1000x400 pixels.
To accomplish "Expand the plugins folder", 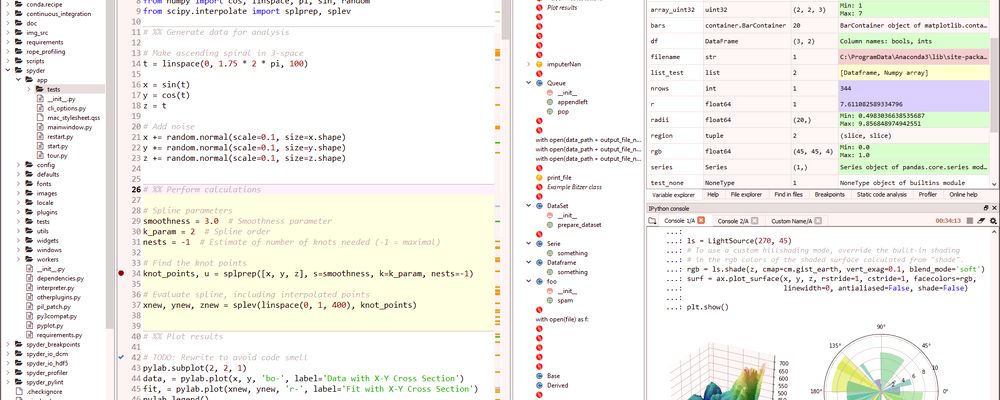I will pos(18,212).
